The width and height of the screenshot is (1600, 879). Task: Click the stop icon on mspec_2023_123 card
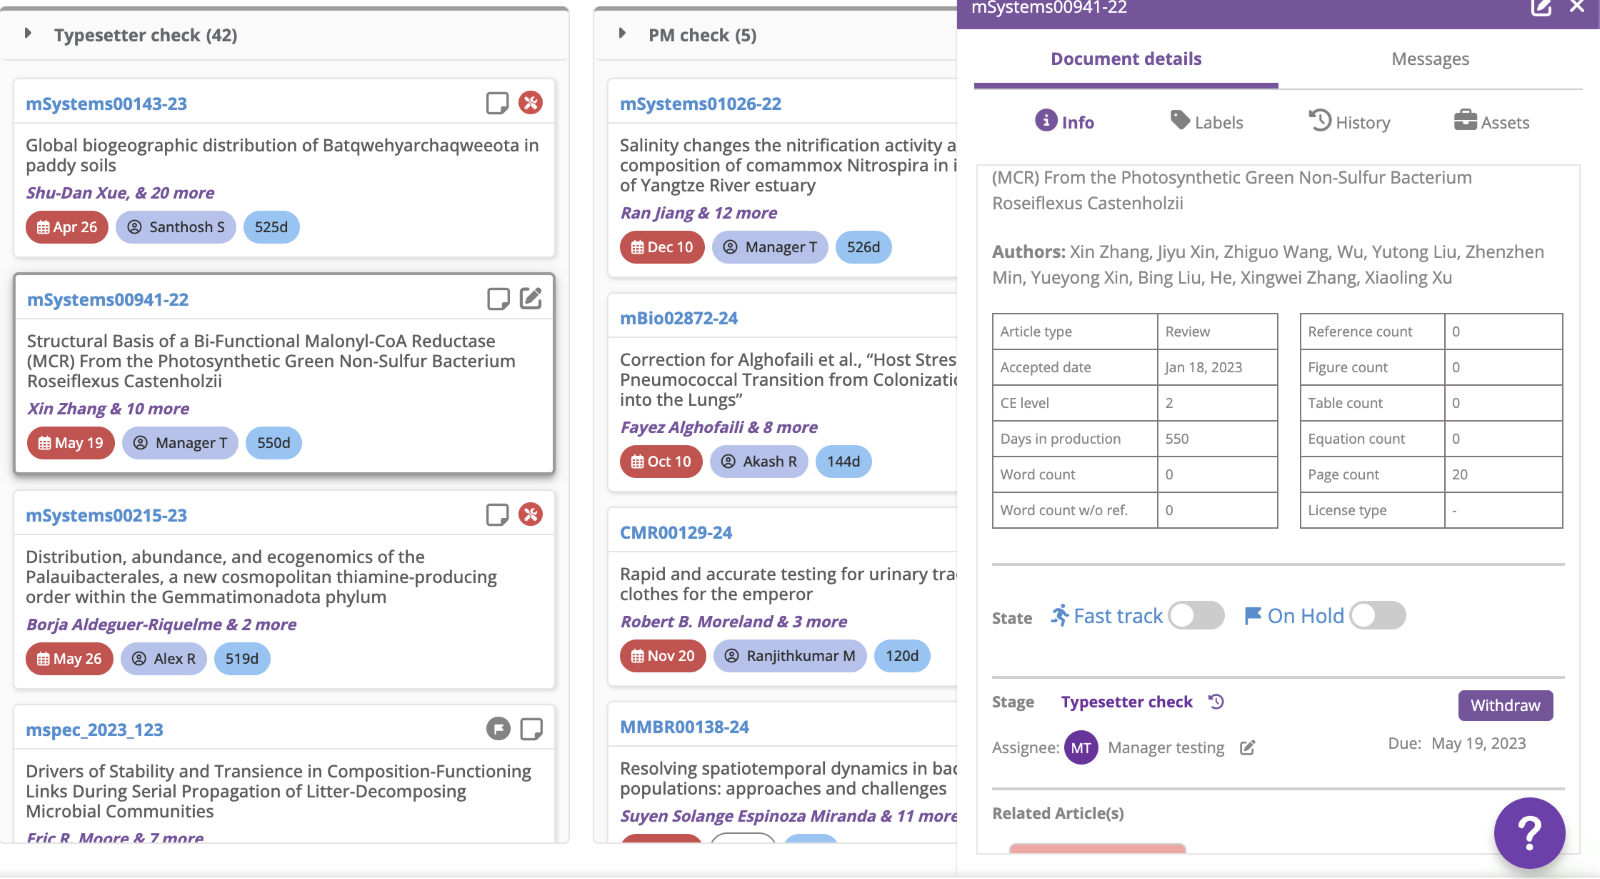(498, 729)
